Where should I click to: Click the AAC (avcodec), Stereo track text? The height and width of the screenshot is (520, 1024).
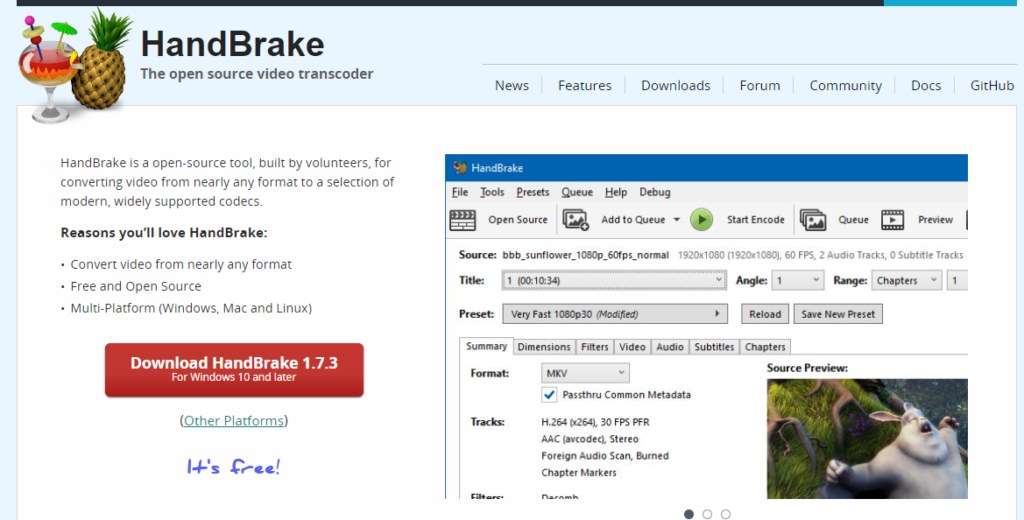(x=589, y=439)
